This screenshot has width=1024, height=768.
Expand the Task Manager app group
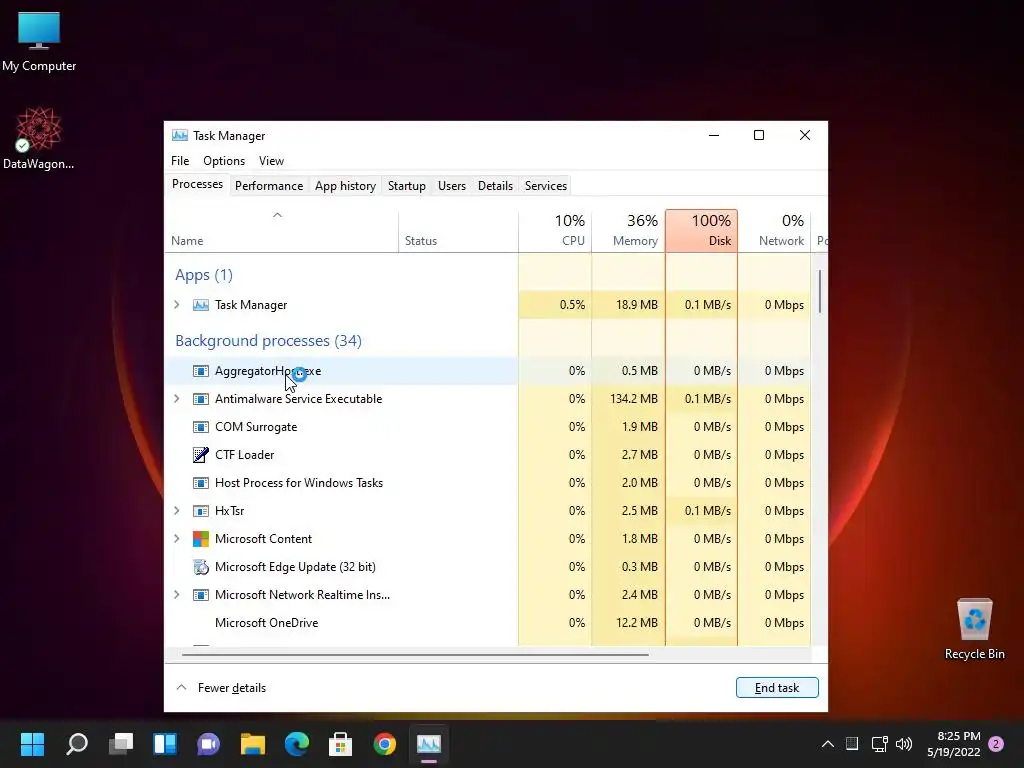176,305
